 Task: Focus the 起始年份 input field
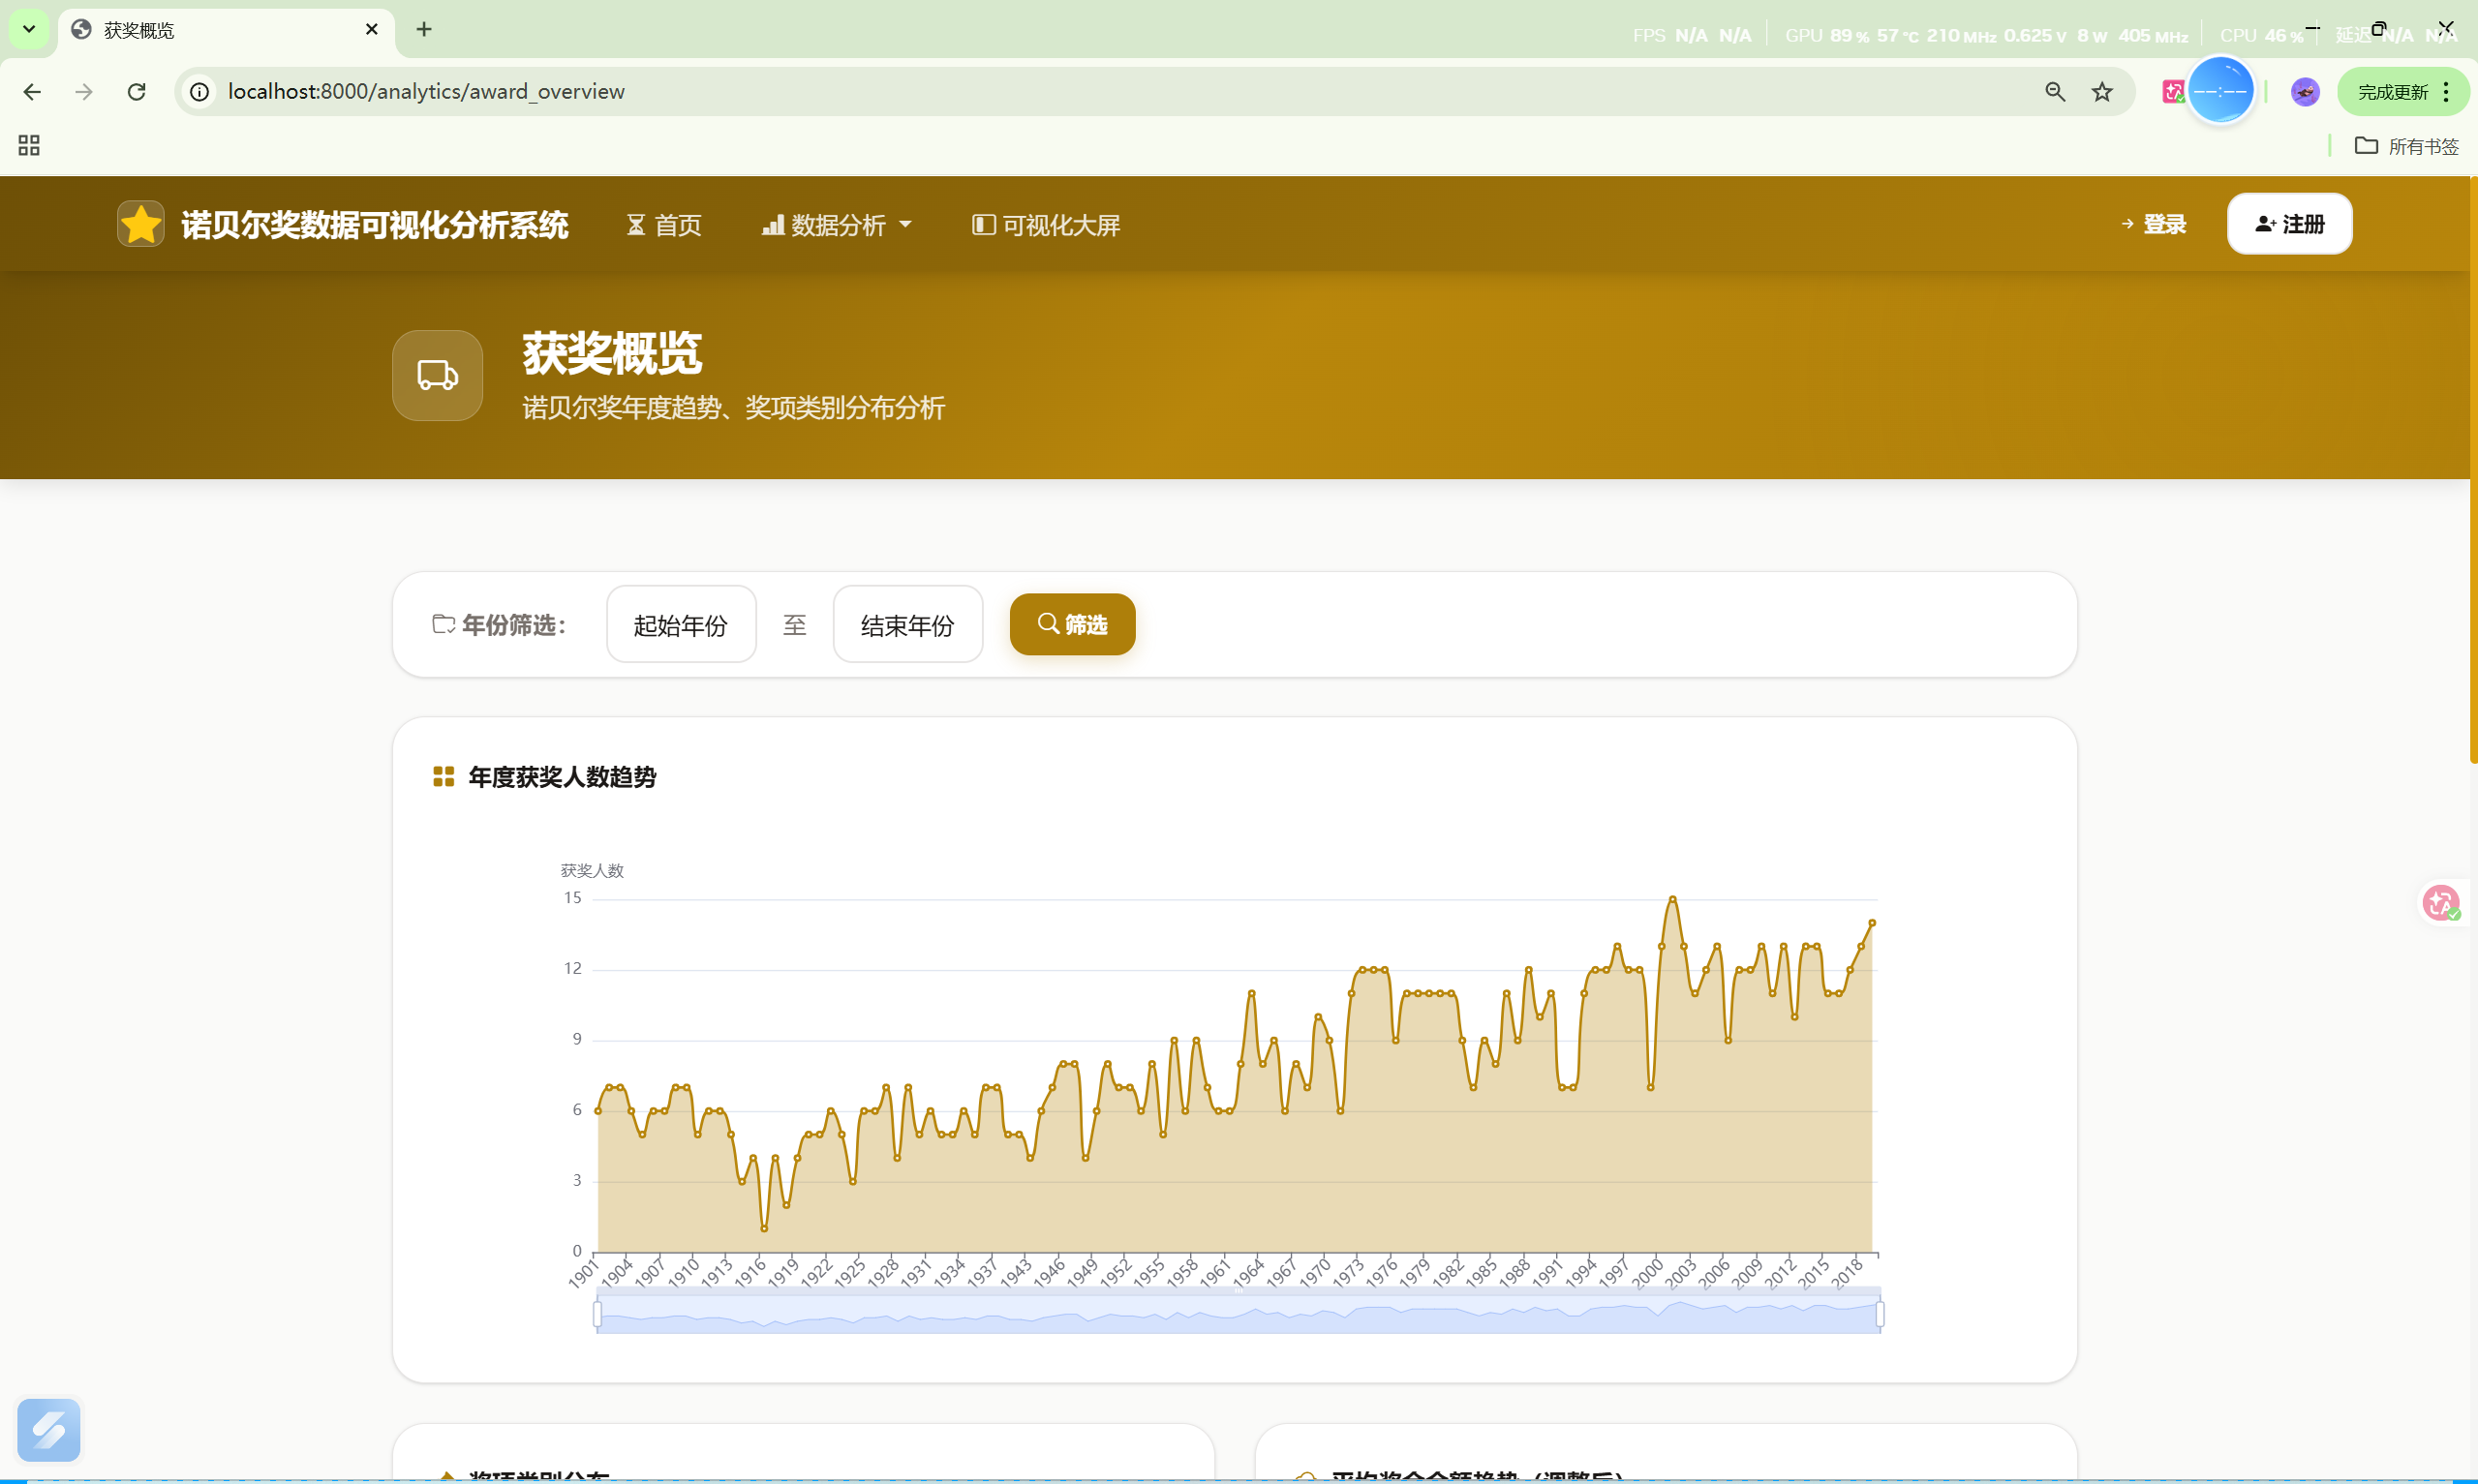tap(681, 625)
